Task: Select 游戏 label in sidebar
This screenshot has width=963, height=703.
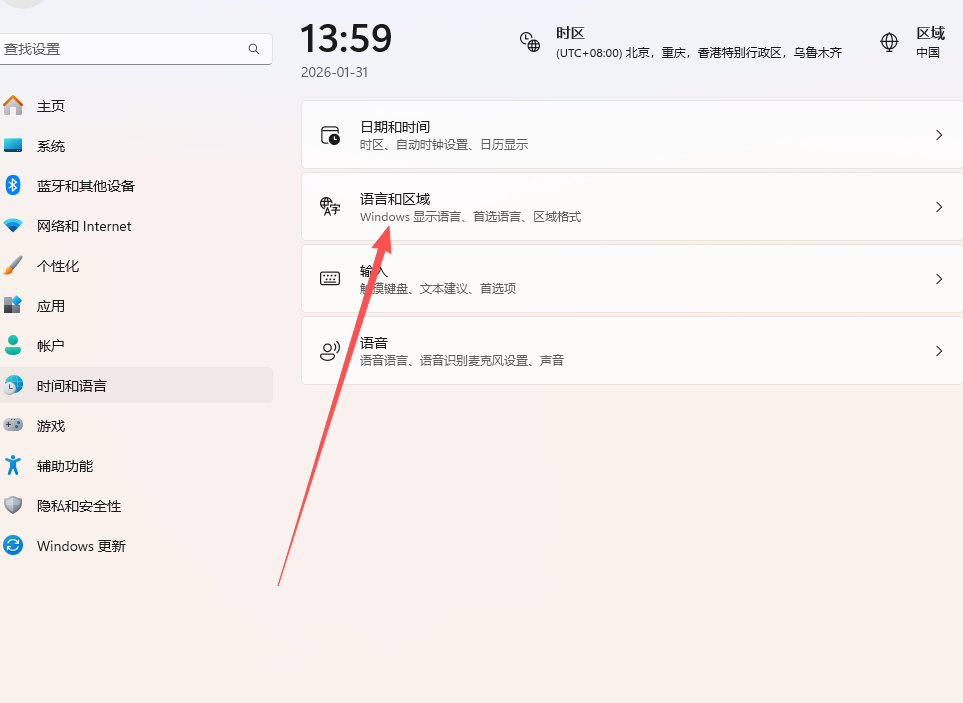Action: pos(51,426)
